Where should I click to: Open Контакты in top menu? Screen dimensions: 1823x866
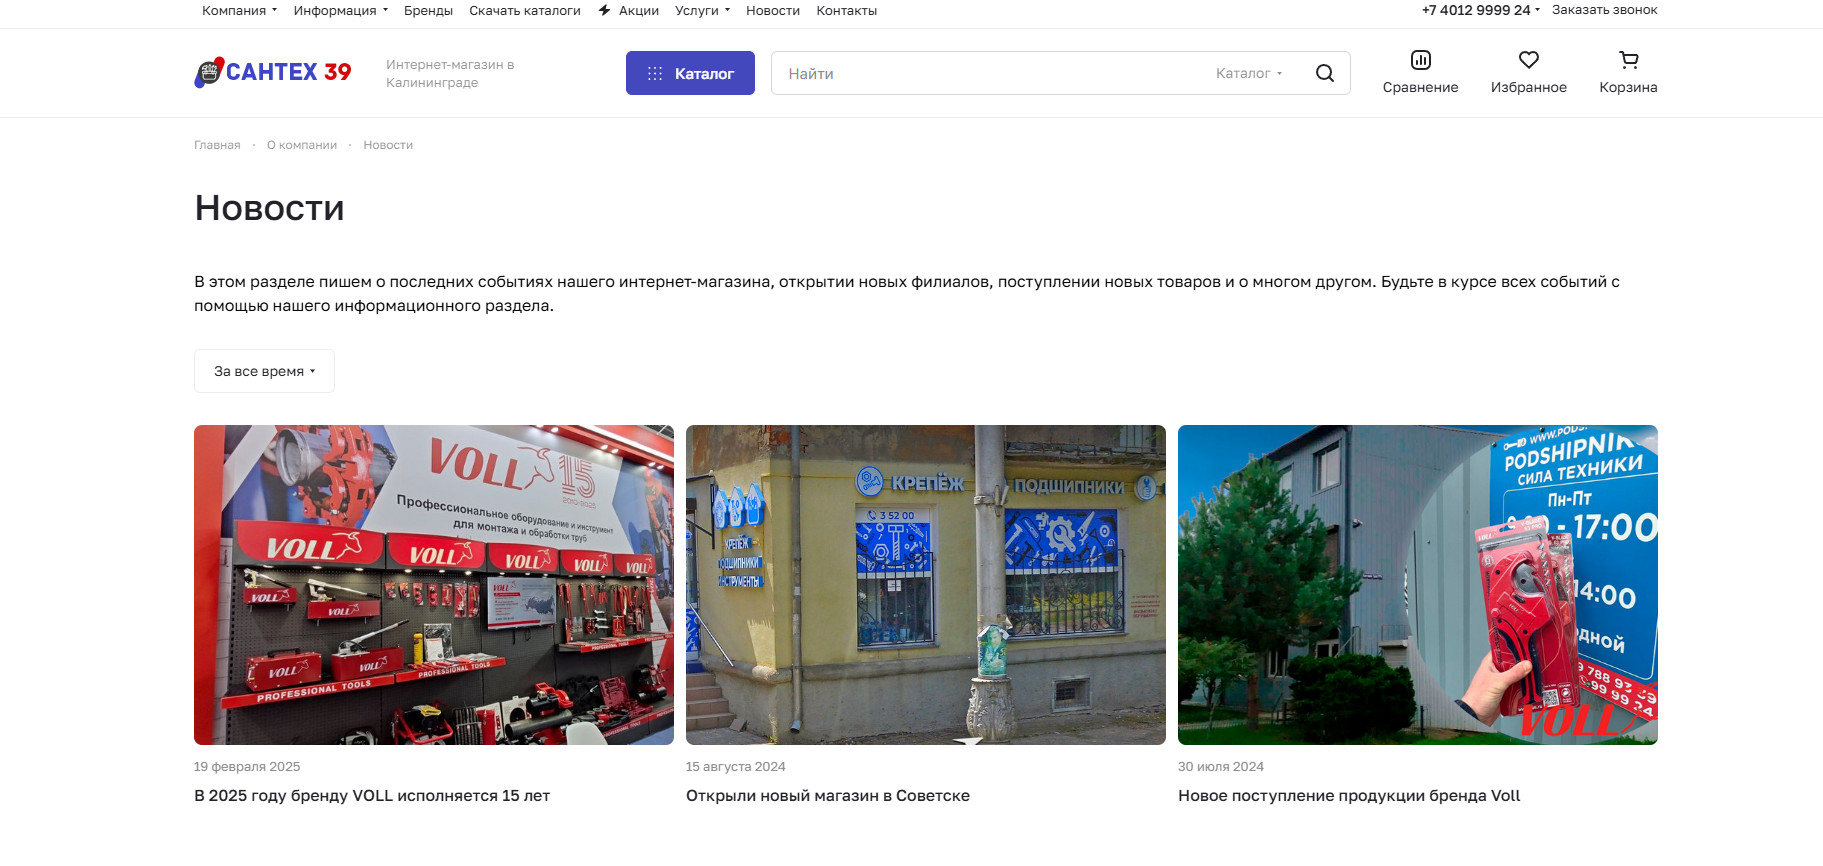pos(847,10)
